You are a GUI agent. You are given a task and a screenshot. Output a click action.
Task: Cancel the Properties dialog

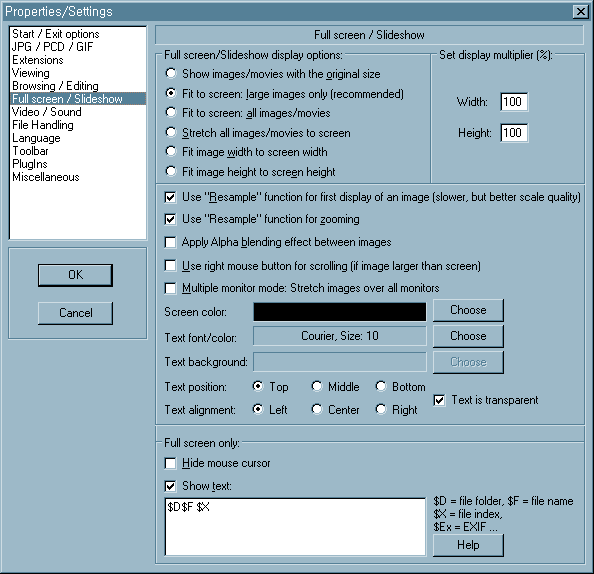coord(75,313)
